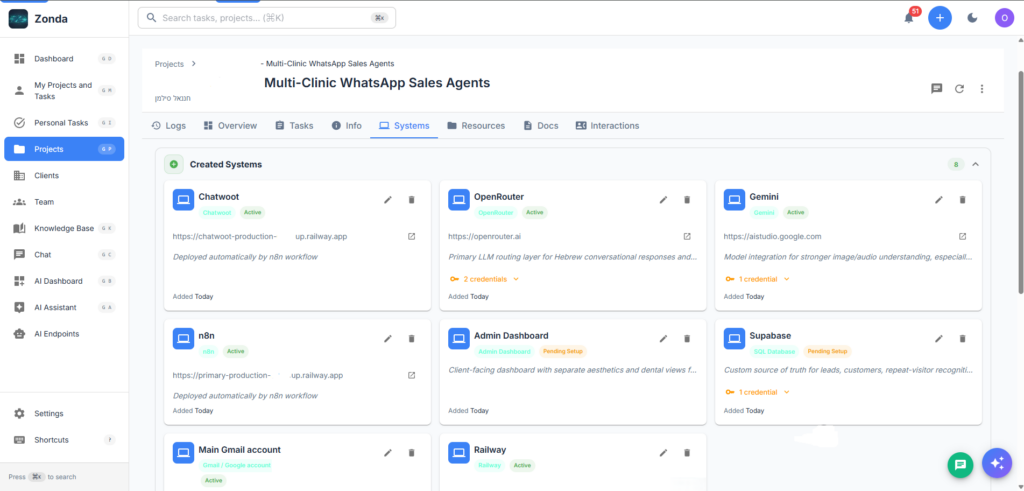Switch to the Interactions tab
The height and width of the screenshot is (491, 1024).
[x=607, y=125]
